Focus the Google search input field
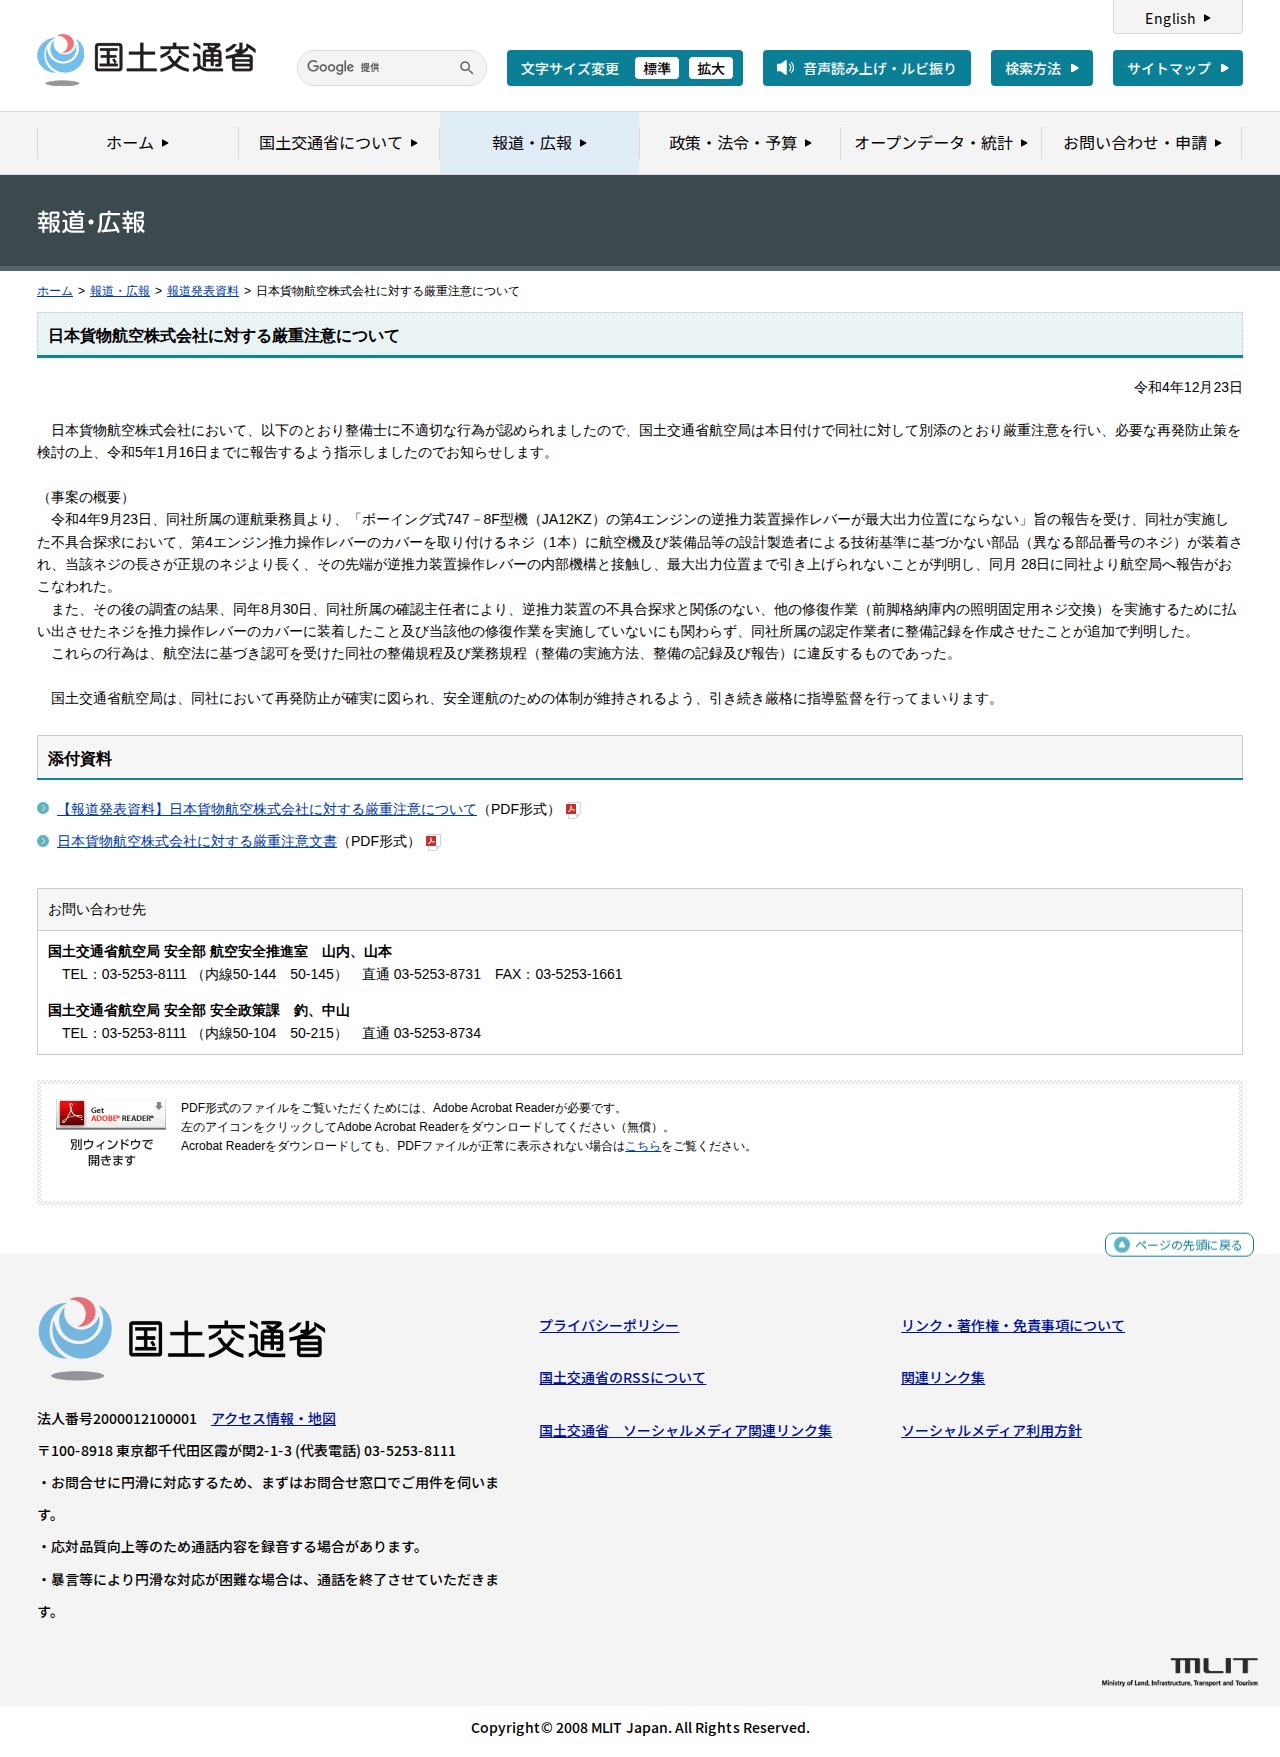 (378, 68)
